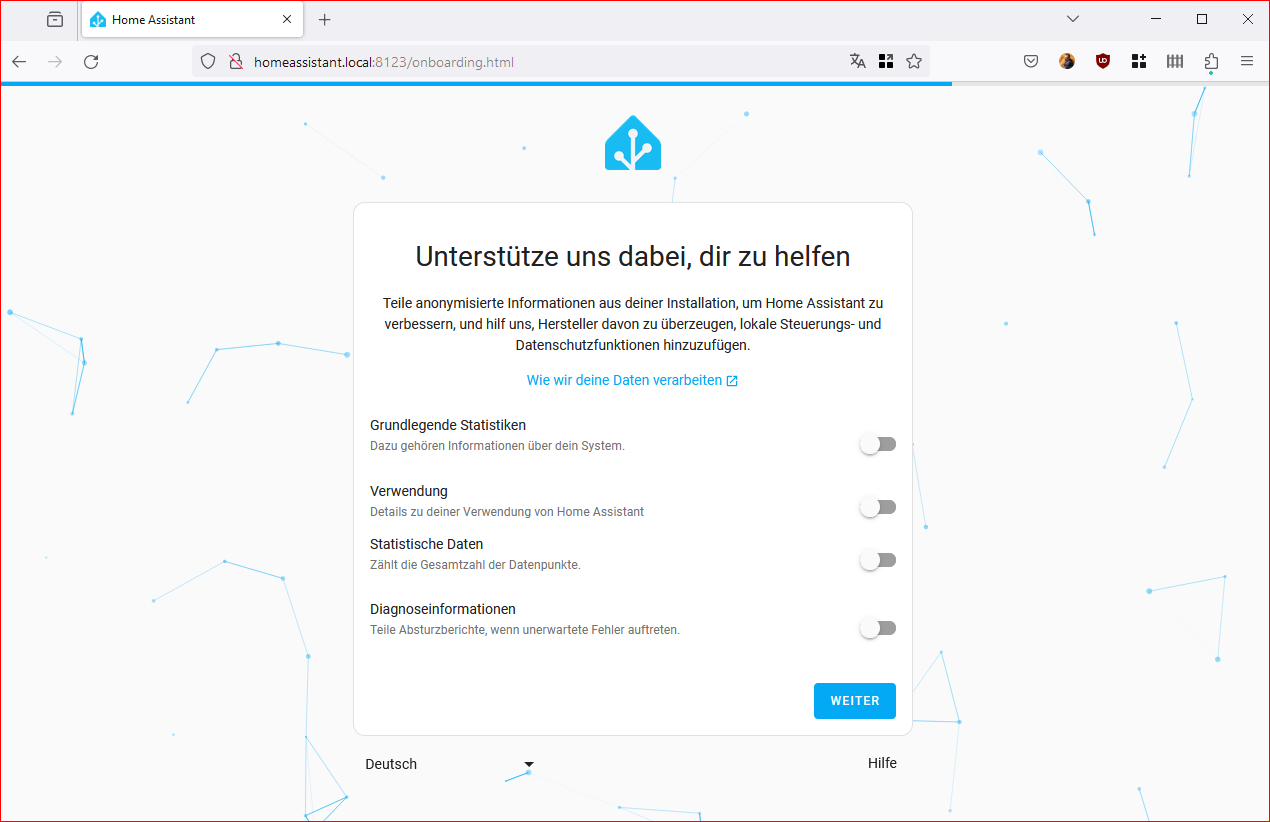
Task: Click heading 'Unterstütze uns dabei, dir zu helfen'
Action: [633, 256]
